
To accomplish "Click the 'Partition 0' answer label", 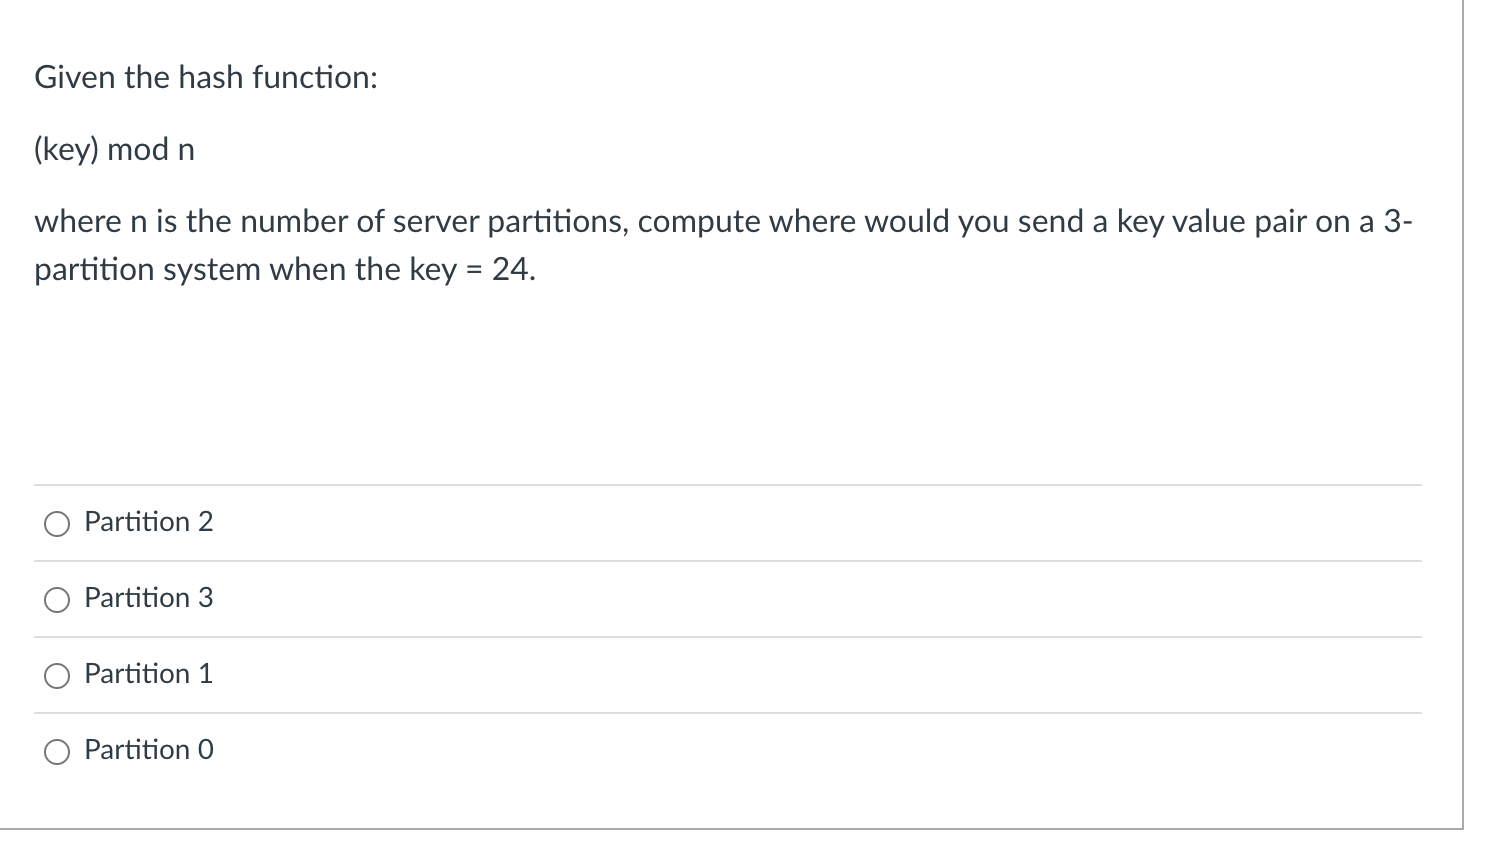I will [x=149, y=750].
